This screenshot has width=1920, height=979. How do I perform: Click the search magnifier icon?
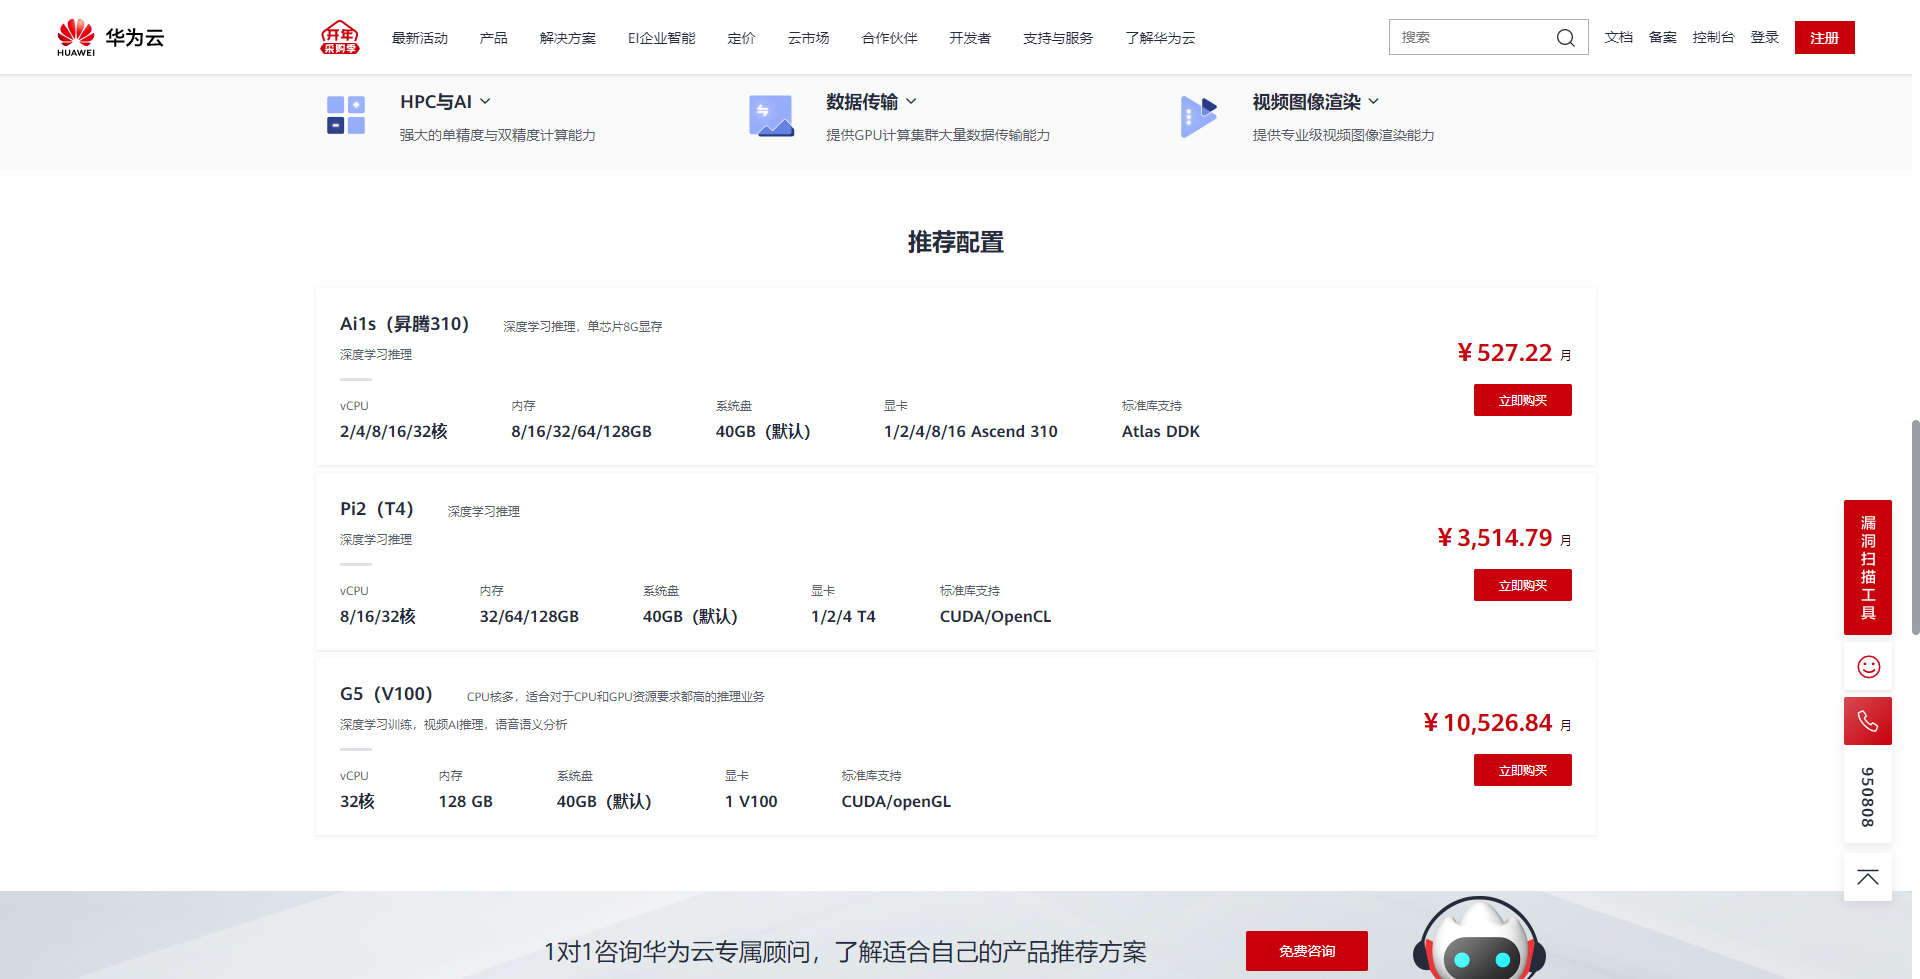pos(1565,38)
